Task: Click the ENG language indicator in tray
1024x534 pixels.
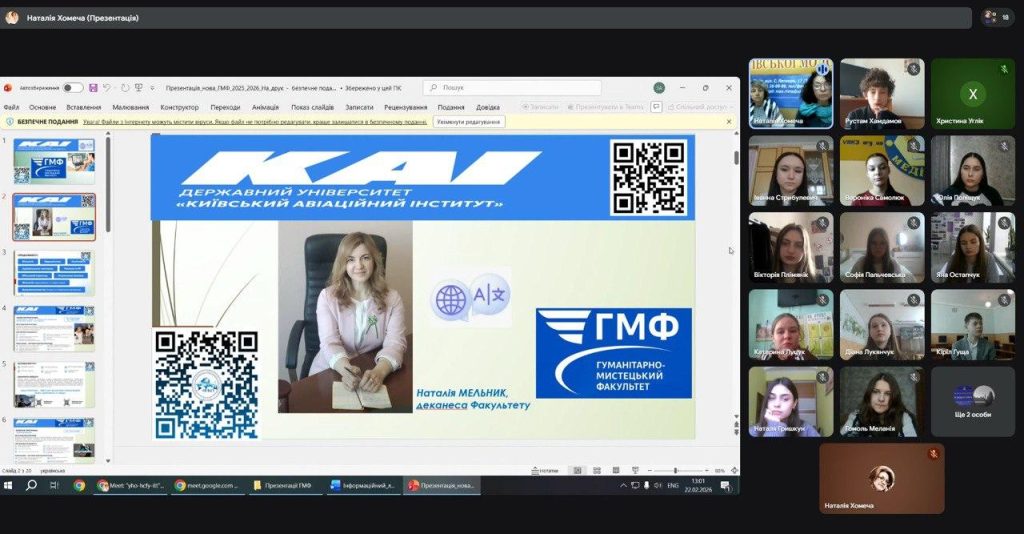Action: click(x=673, y=485)
